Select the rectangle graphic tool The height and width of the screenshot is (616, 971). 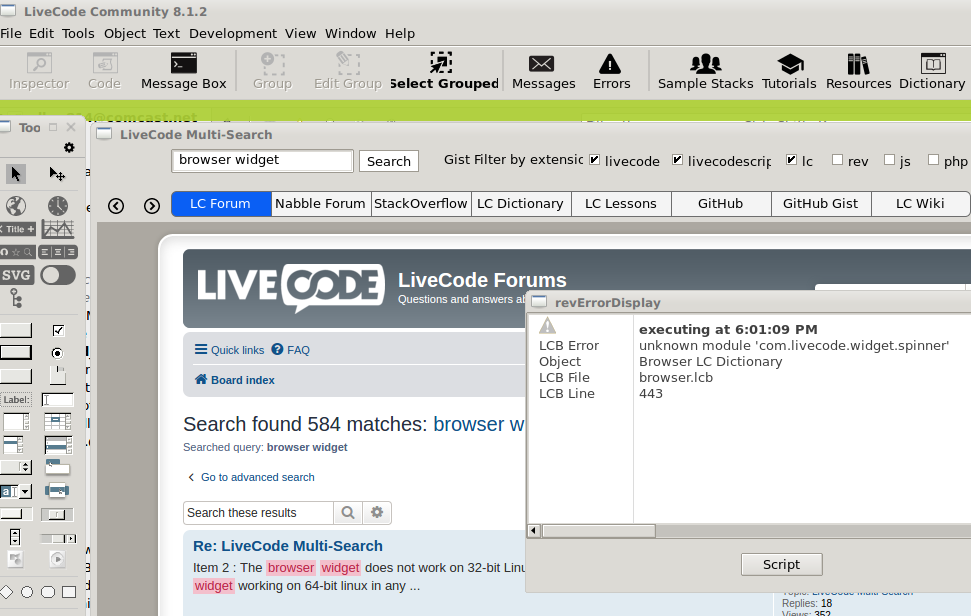click(69, 592)
